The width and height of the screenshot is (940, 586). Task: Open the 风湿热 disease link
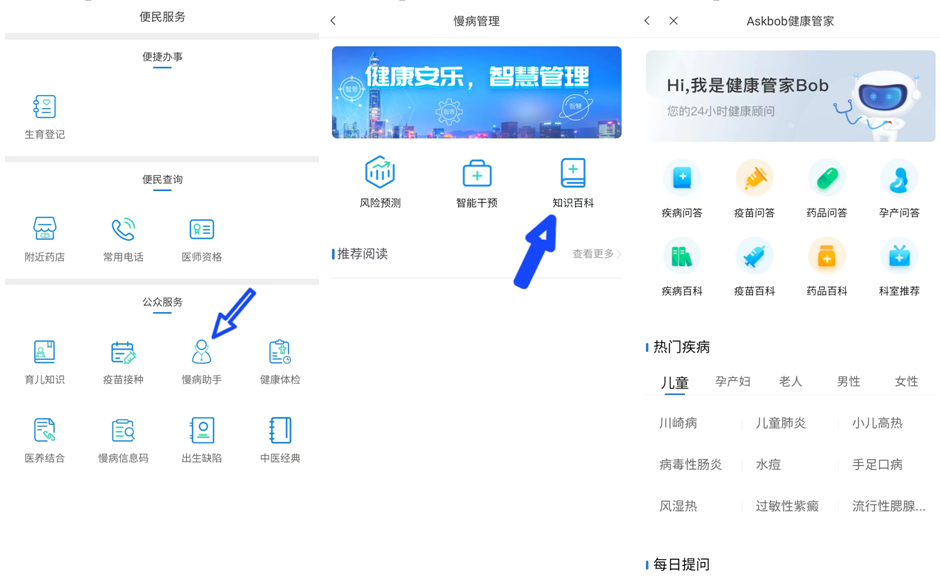tap(678, 506)
